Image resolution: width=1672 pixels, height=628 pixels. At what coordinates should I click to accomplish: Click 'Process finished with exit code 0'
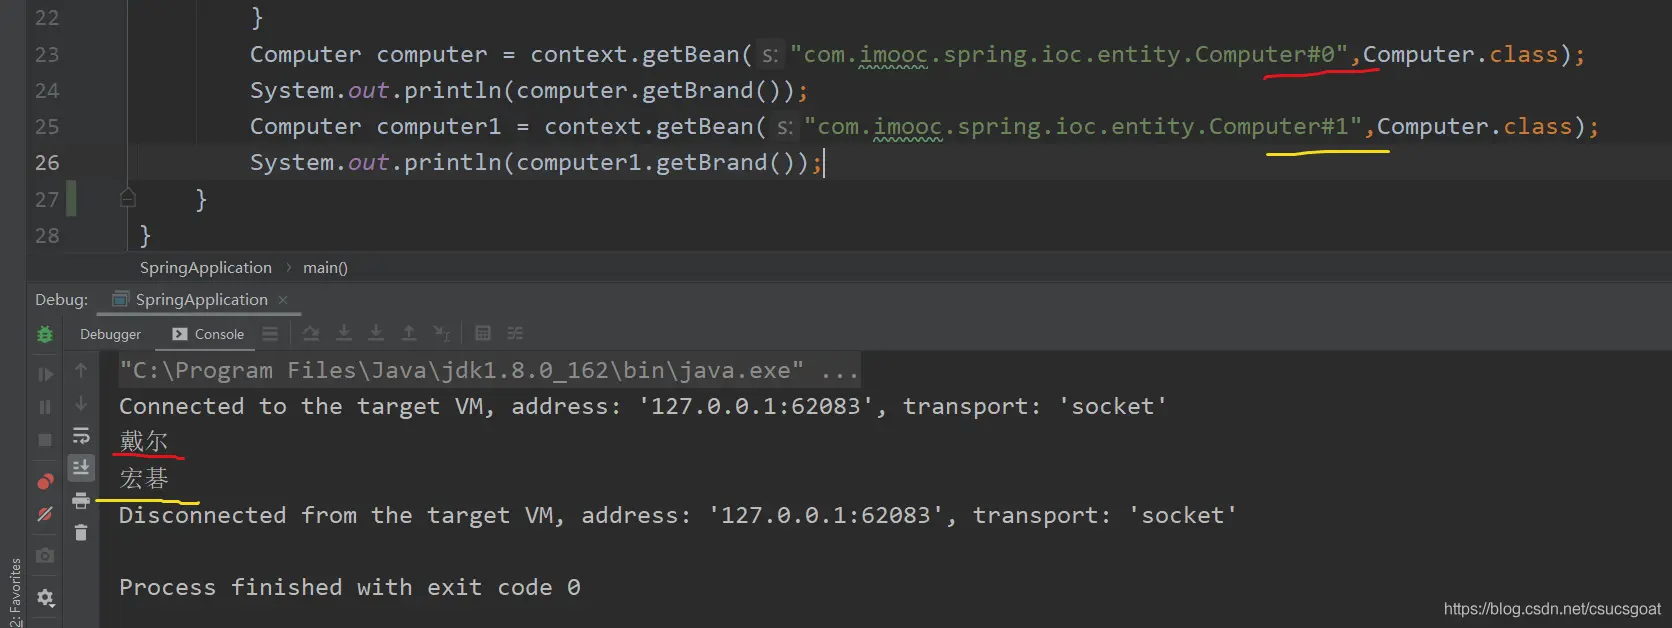coord(350,588)
